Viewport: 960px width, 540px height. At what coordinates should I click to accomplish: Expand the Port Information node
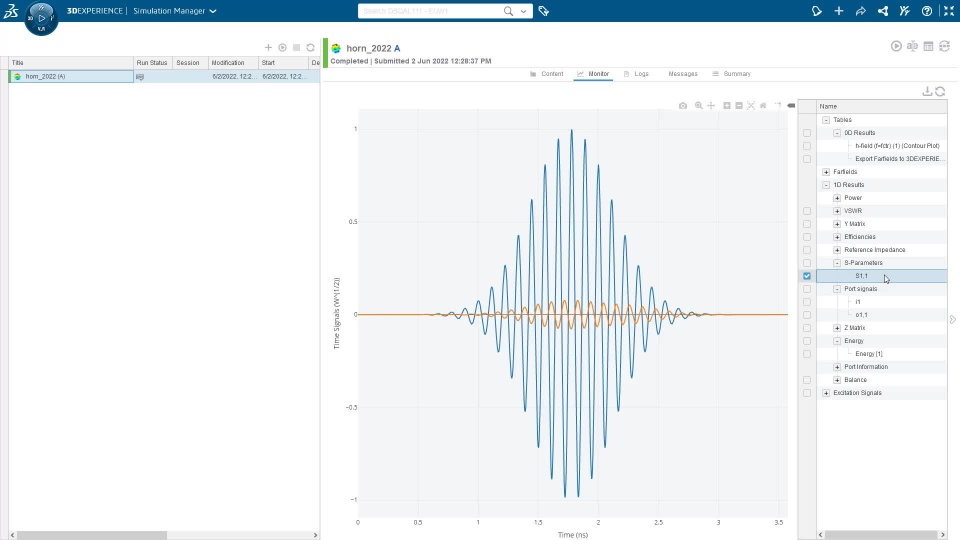(x=837, y=367)
